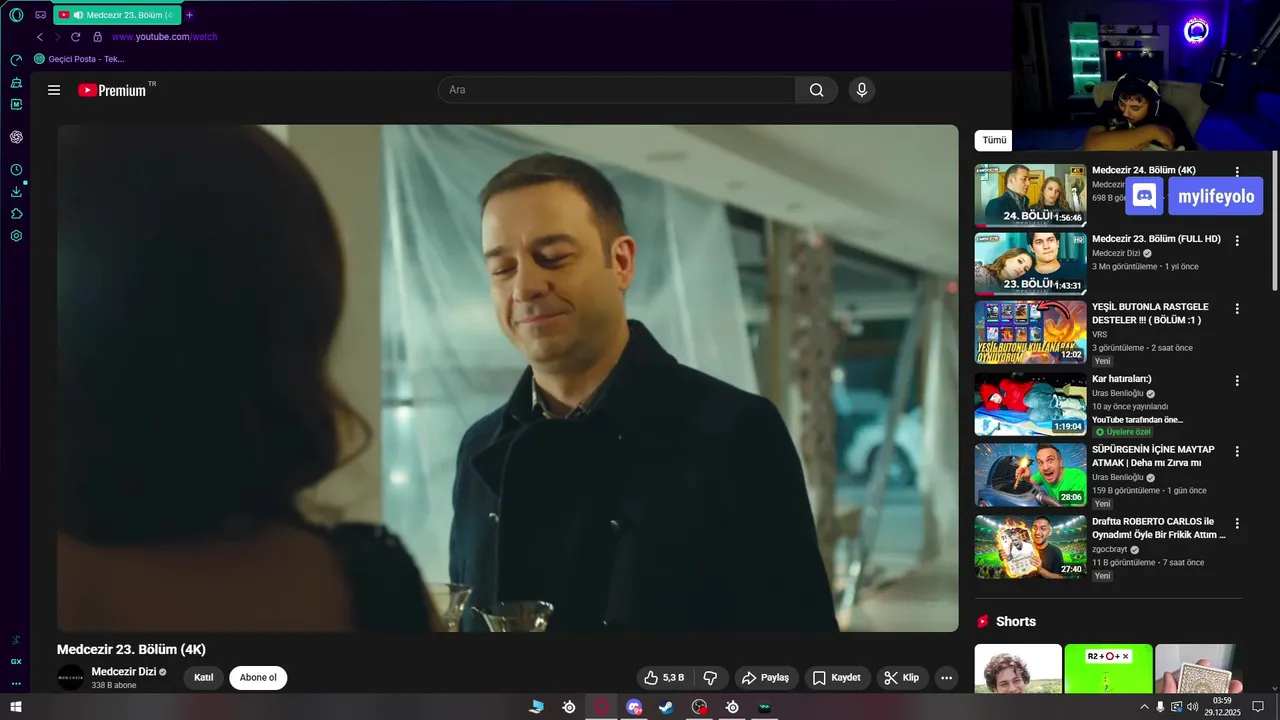Open Windows notification center icon

(1258, 707)
